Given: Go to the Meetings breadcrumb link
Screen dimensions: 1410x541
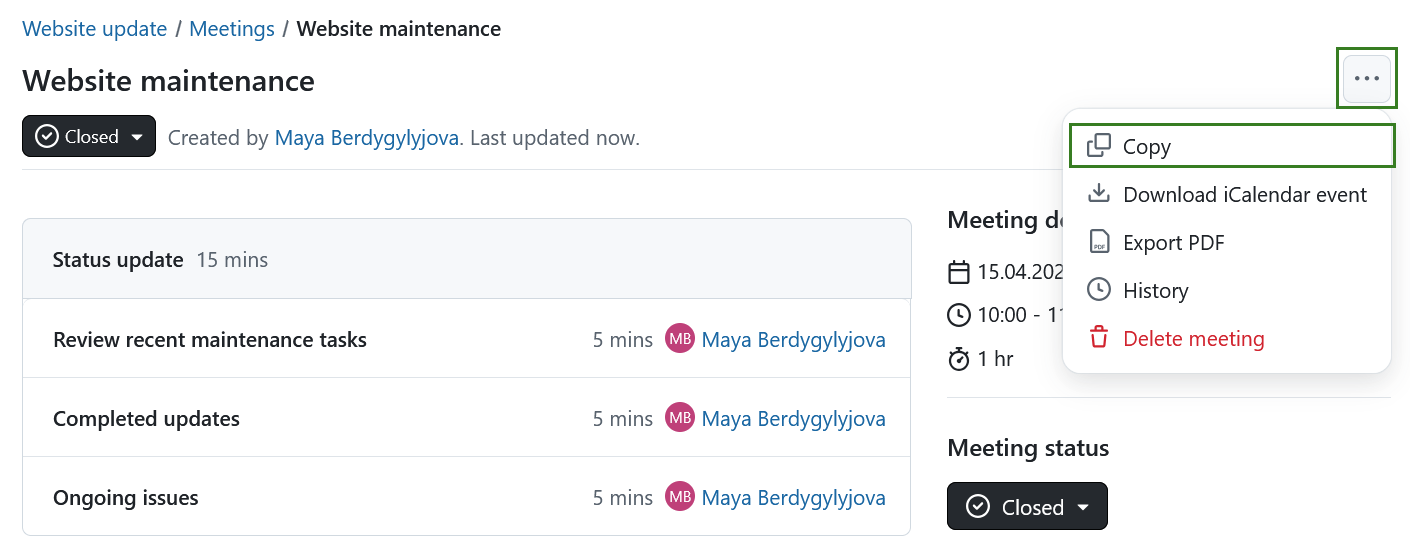Looking at the screenshot, I should point(232,29).
